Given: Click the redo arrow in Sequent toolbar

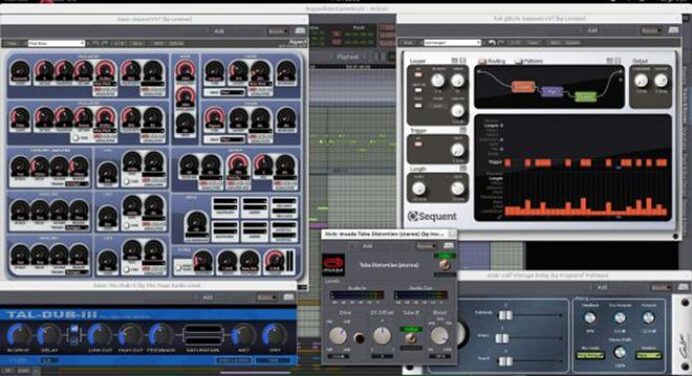Looking at the screenshot, I should tap(501, 42).
